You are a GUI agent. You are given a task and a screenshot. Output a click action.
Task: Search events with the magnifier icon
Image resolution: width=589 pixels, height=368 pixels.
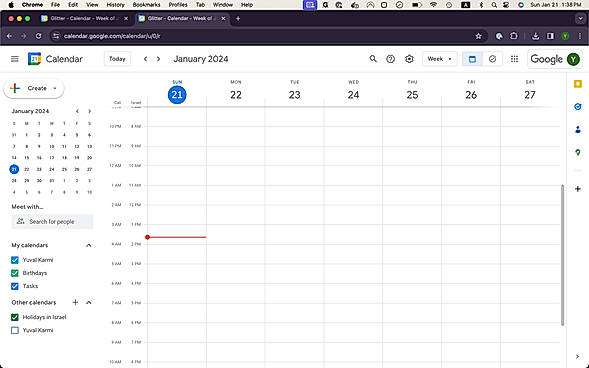373,59
